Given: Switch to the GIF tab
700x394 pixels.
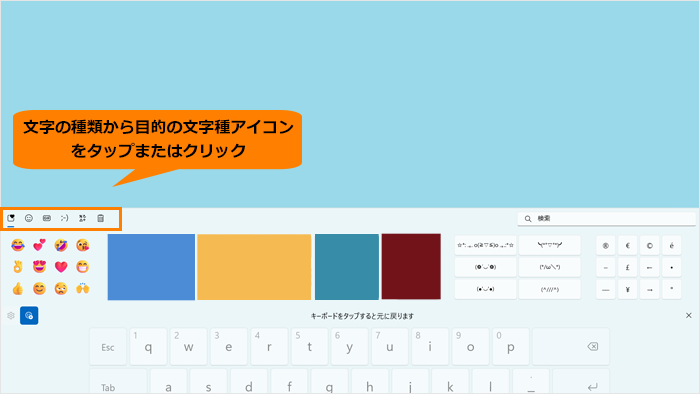Looking at the screenshot, I should (46, 218).
